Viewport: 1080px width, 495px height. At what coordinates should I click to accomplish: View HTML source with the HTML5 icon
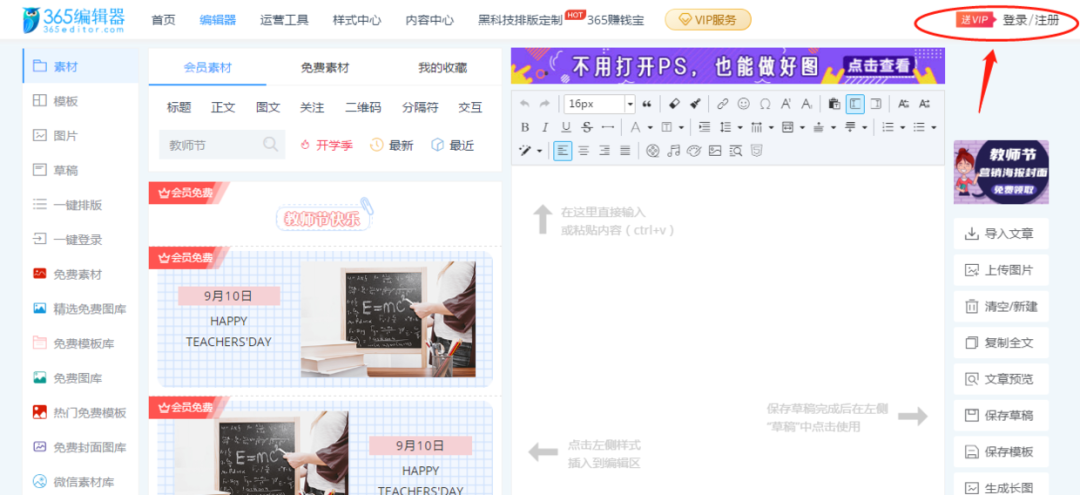756,150
